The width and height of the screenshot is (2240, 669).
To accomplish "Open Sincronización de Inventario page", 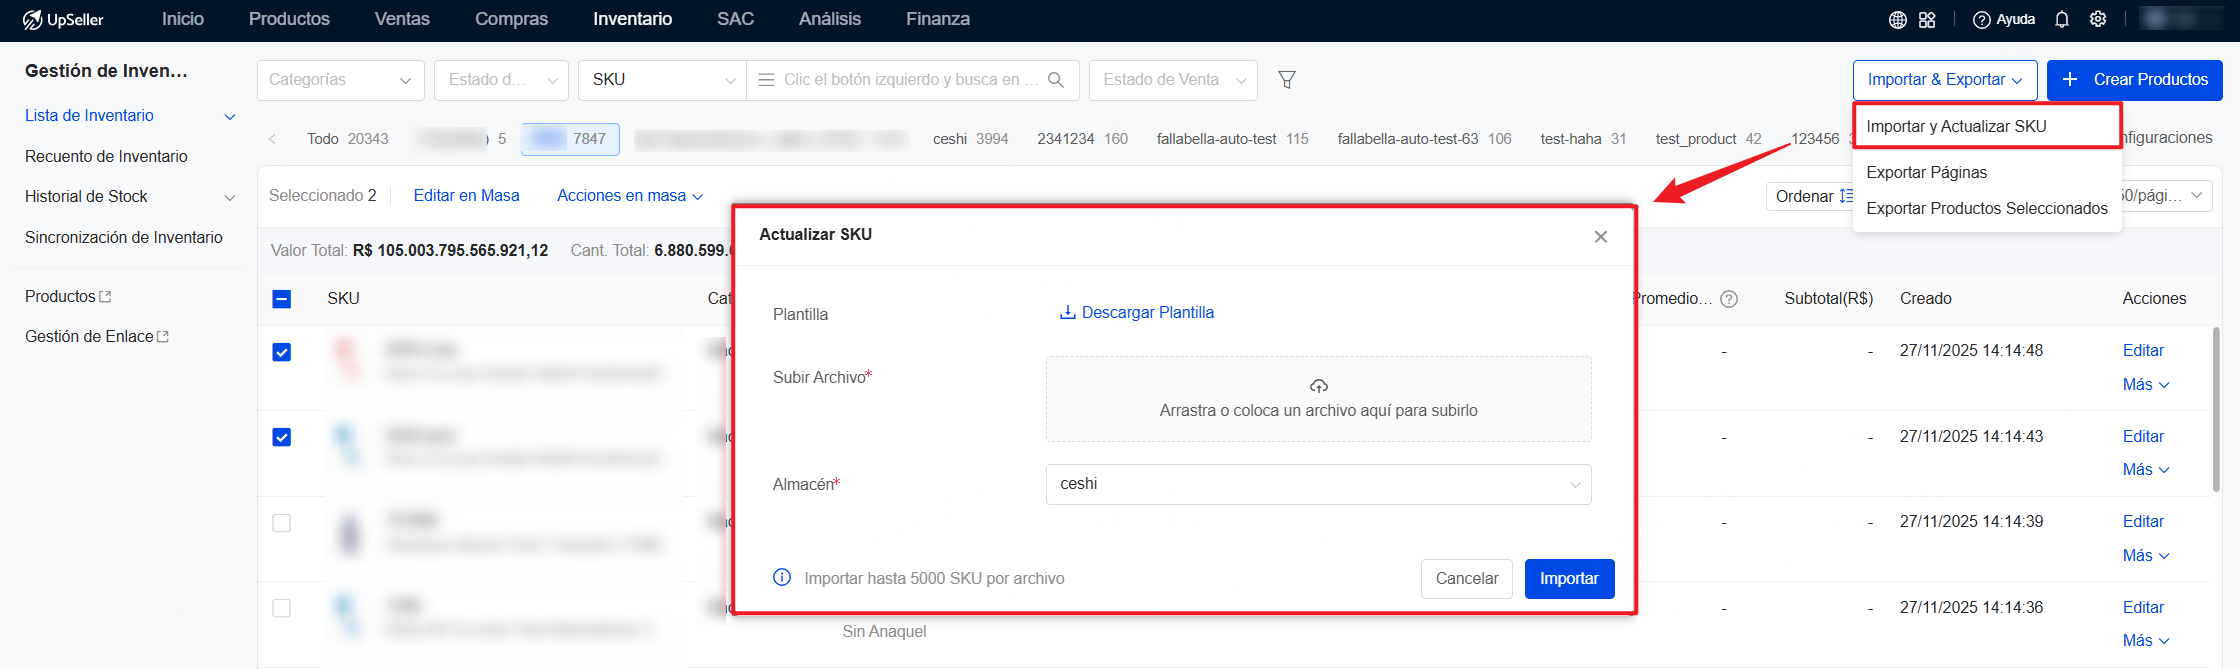I will click(124, 238).
